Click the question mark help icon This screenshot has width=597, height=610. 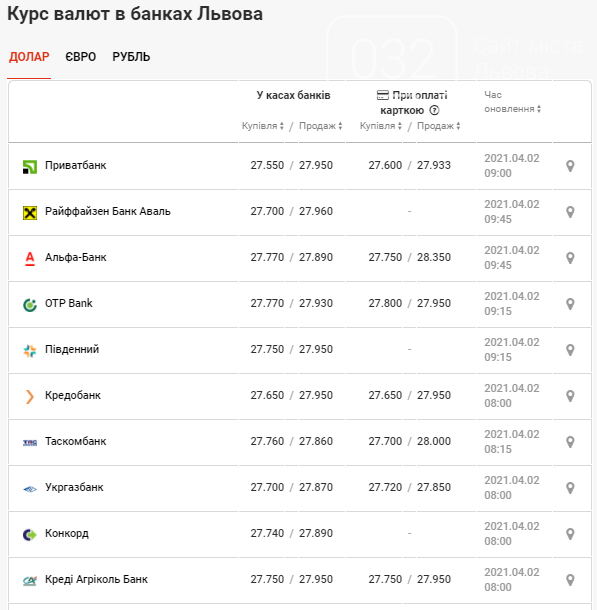(434, 110)
